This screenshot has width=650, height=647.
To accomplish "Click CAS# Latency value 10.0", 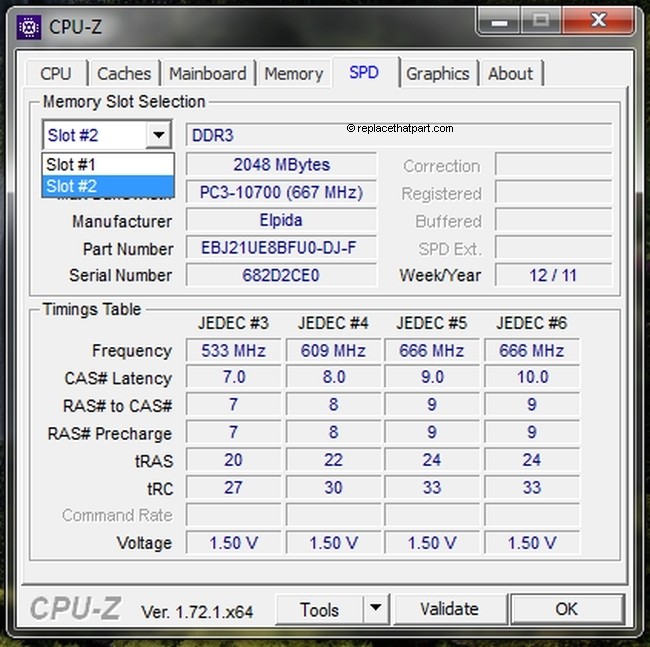I will pyautogui.click(x=532, y=377).
